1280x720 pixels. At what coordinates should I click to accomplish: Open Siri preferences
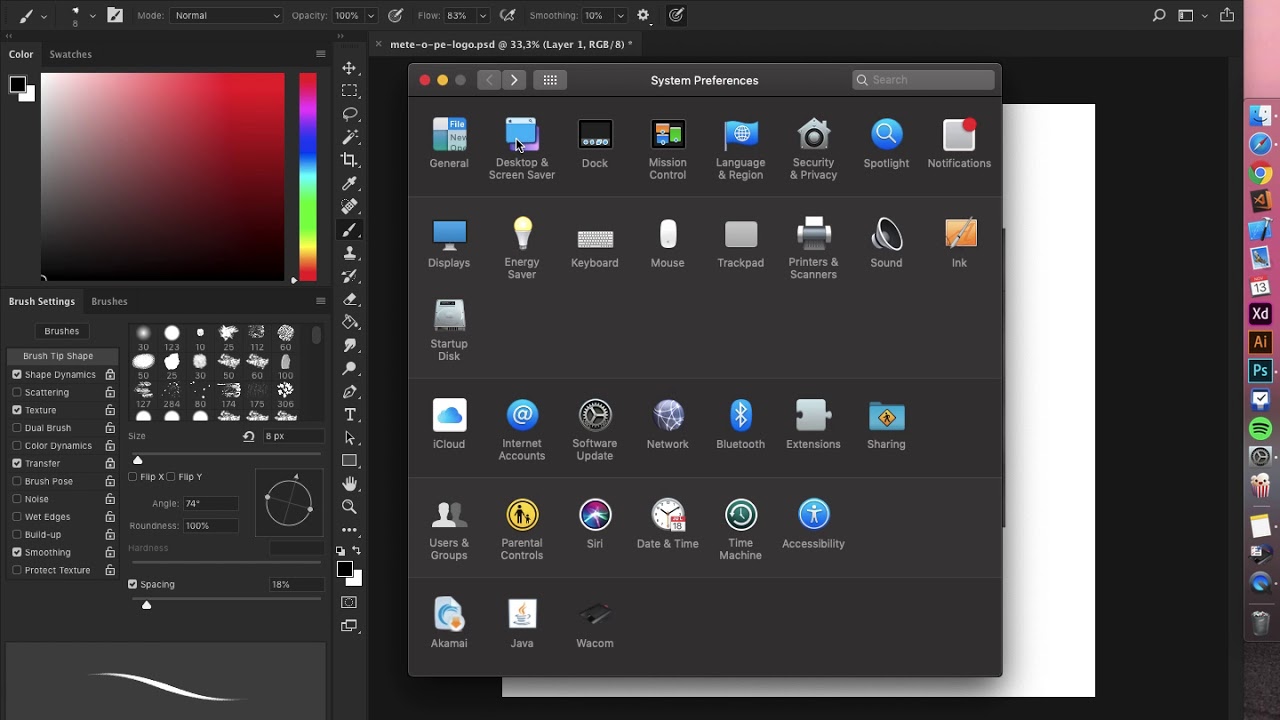point(595,524)
